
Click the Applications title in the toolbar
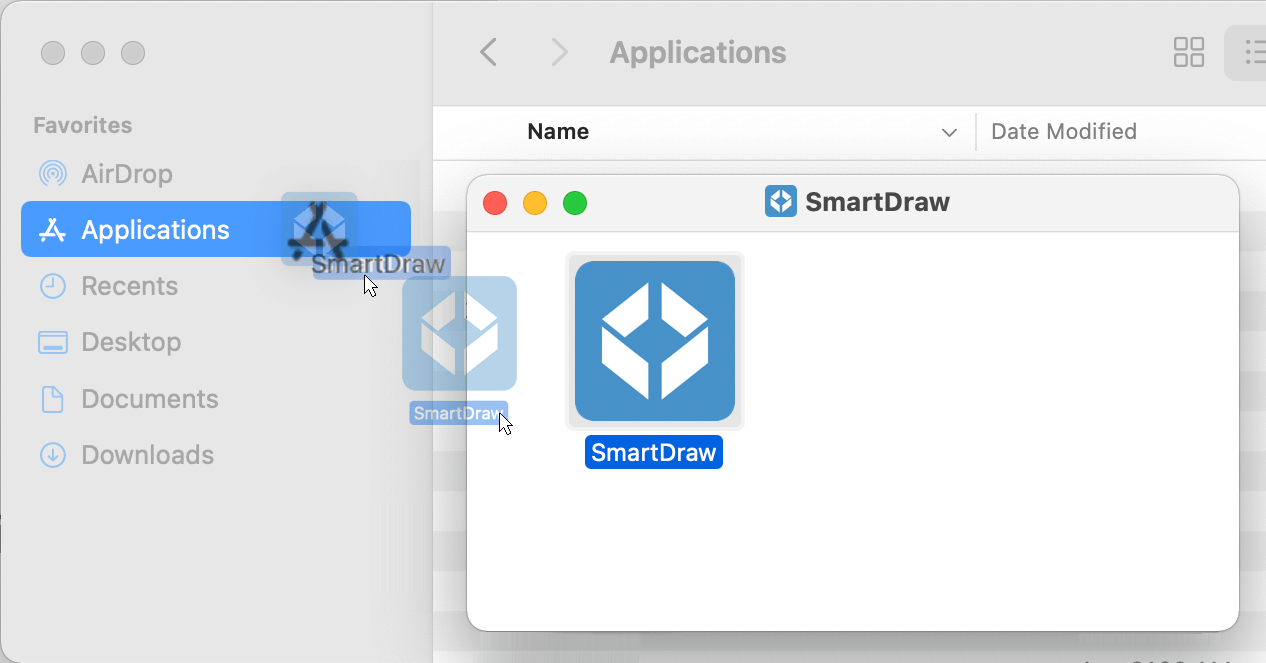tap(697, 52)
